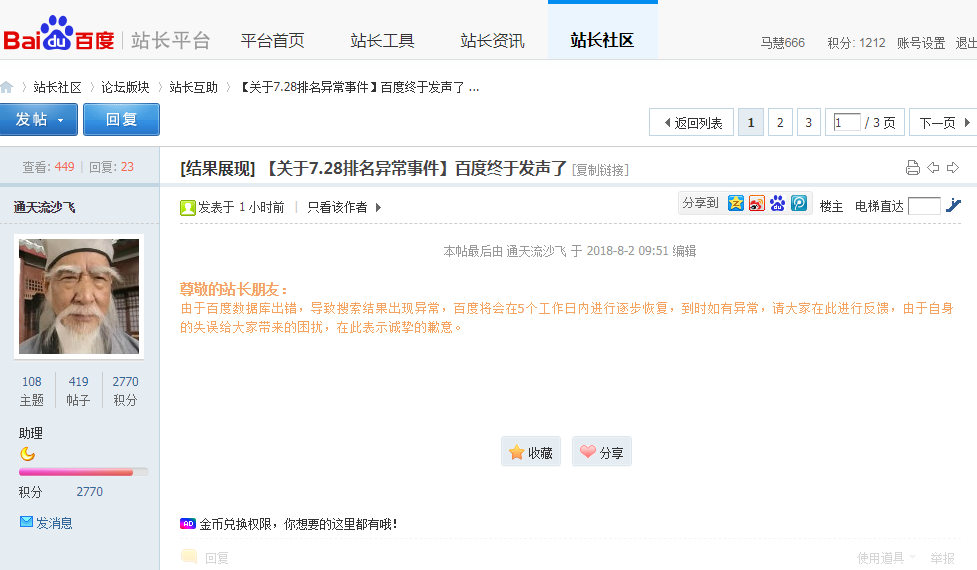Click the author's avatar photo

click(79, 297)
